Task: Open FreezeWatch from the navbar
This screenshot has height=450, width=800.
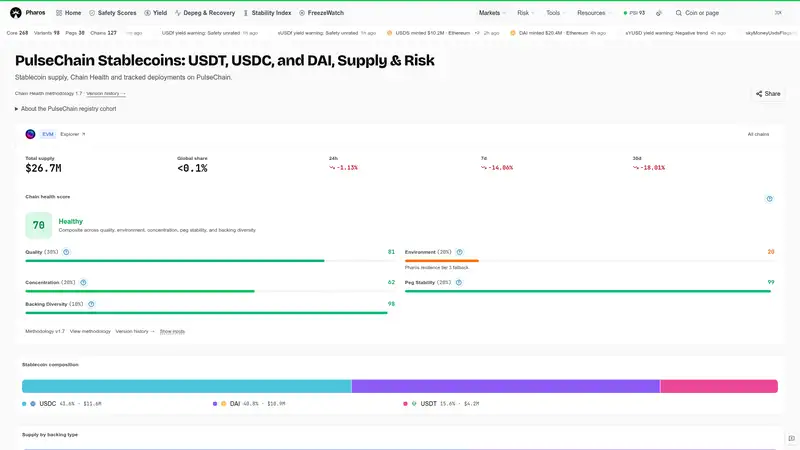Action: click(321, 13)
